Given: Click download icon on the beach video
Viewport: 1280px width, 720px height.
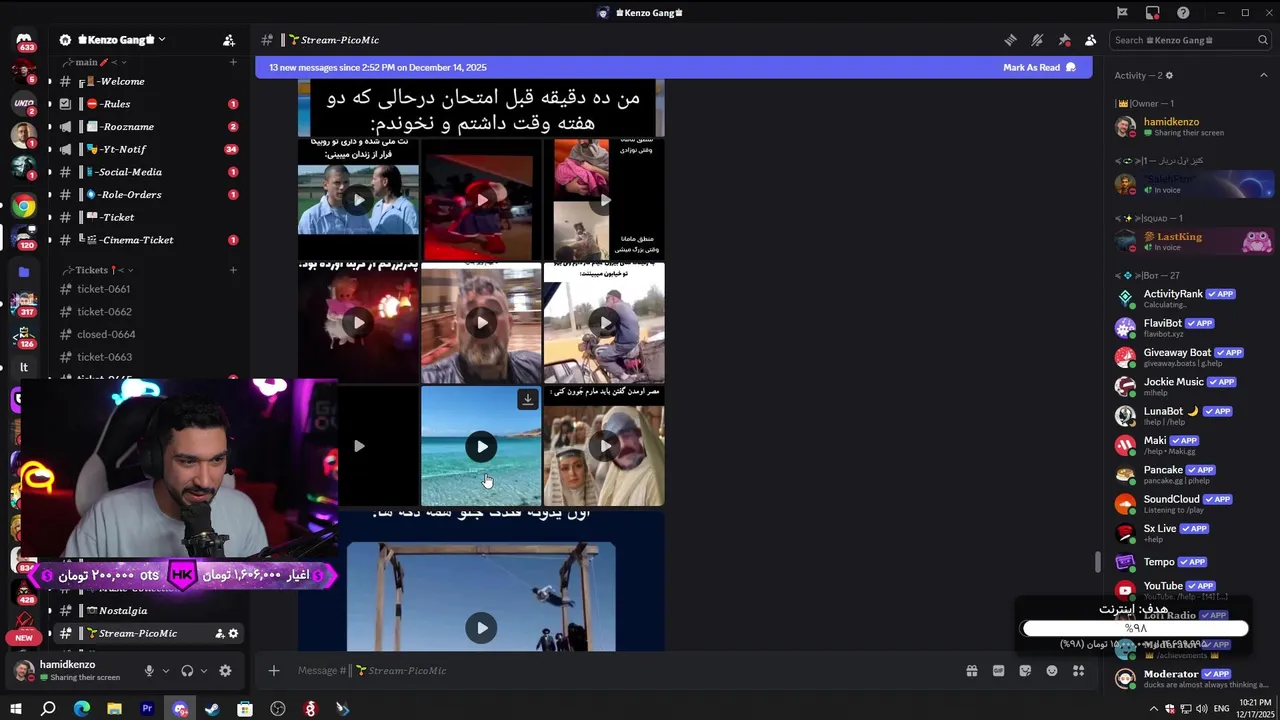Looking at the screenshot, I should pos(528,400).
